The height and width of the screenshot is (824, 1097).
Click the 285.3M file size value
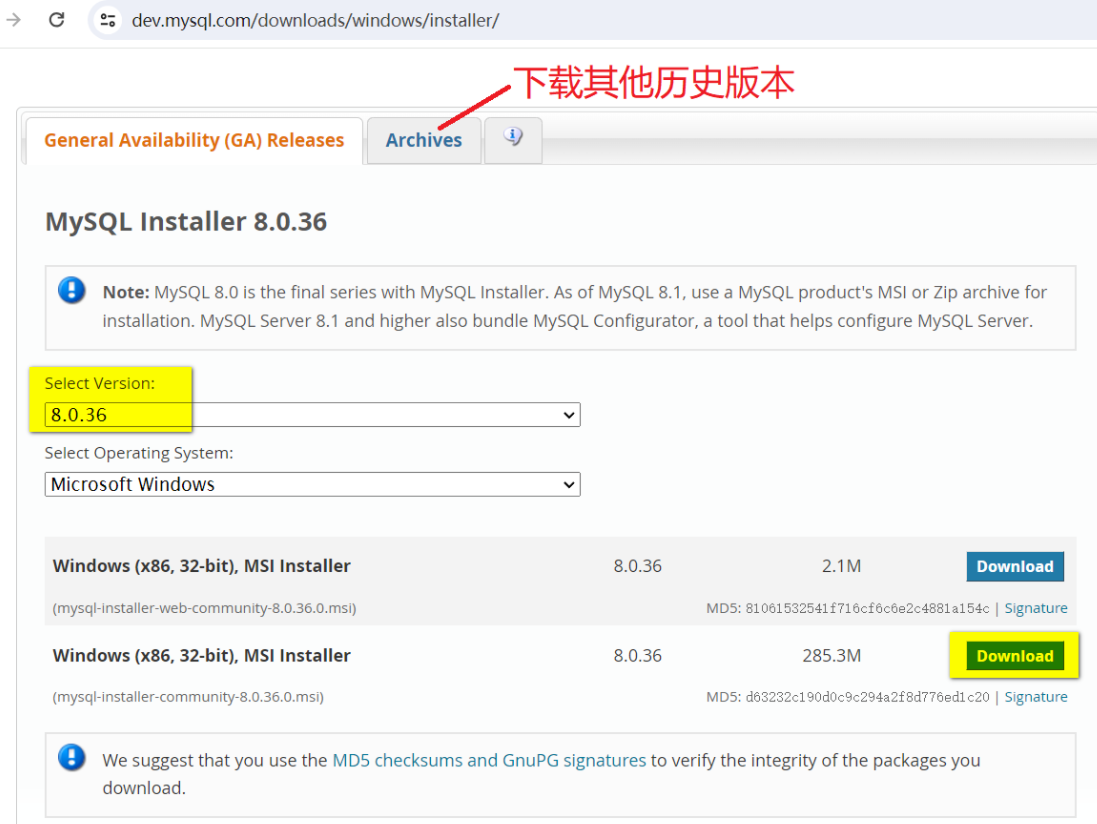pos(832,655)
